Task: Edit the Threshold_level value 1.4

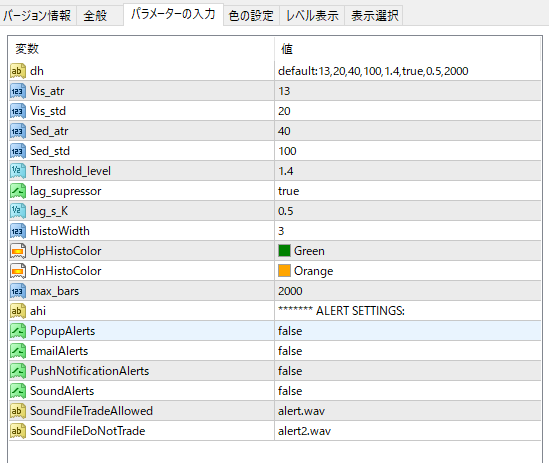Action: [x=408, y=171]
